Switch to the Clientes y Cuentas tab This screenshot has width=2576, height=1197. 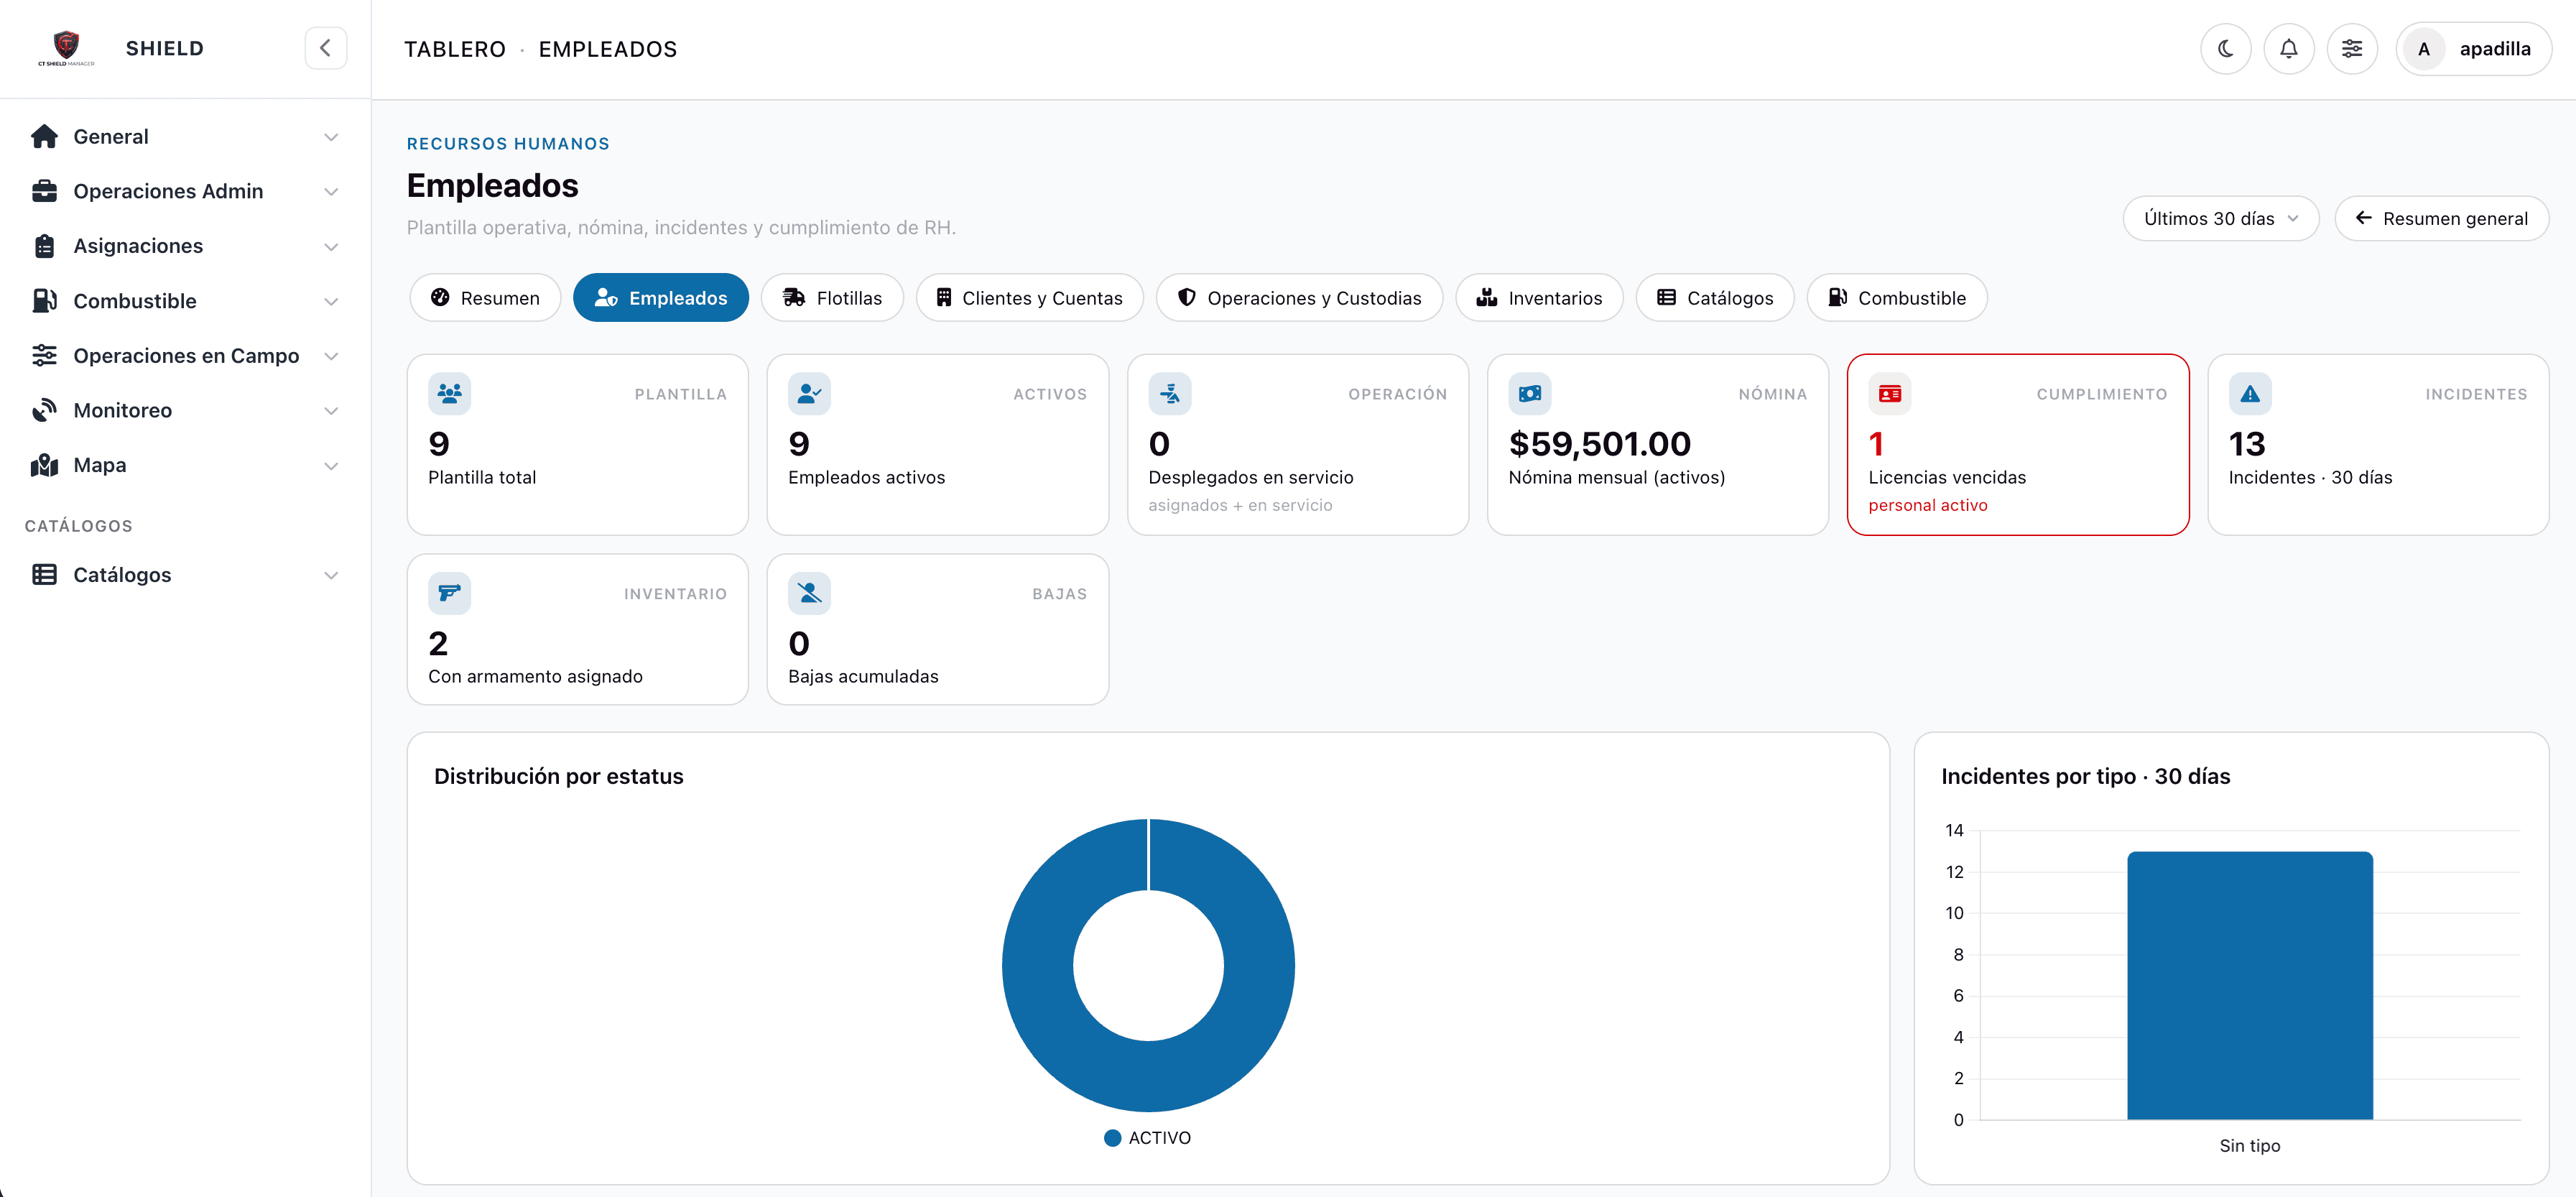[1029, 298]
